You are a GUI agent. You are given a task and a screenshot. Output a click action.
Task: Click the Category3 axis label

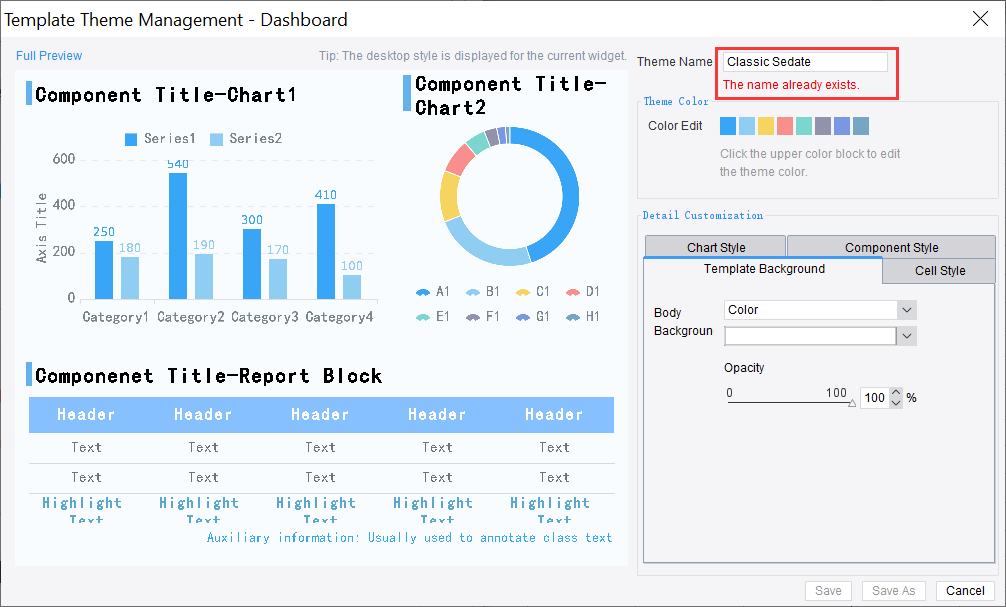point(264,317)
